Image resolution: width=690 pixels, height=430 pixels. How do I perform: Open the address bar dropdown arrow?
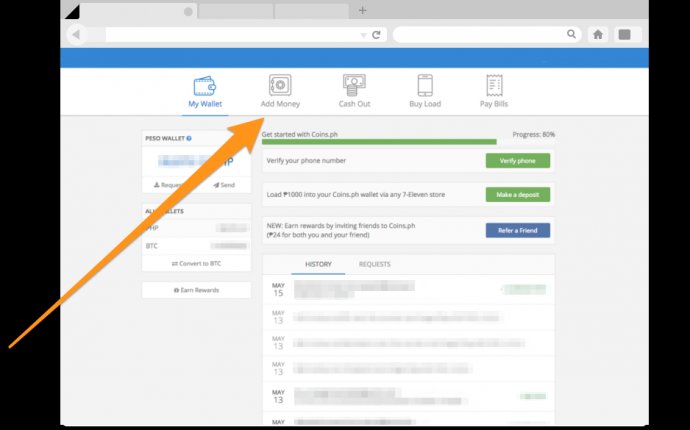(x=363, y=35)
